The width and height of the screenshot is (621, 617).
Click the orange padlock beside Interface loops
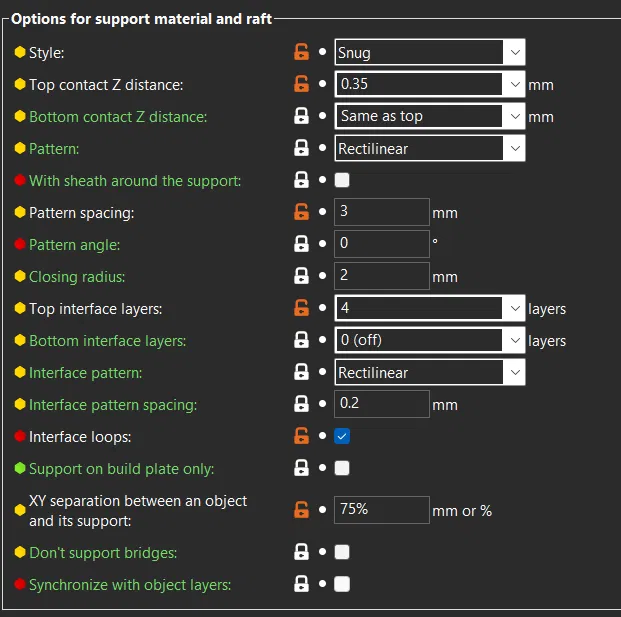point(301,436)
